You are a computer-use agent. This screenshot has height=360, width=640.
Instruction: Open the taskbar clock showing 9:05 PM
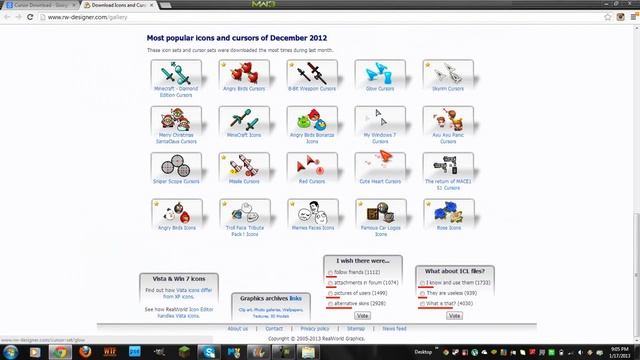click(x=620, y=352)
